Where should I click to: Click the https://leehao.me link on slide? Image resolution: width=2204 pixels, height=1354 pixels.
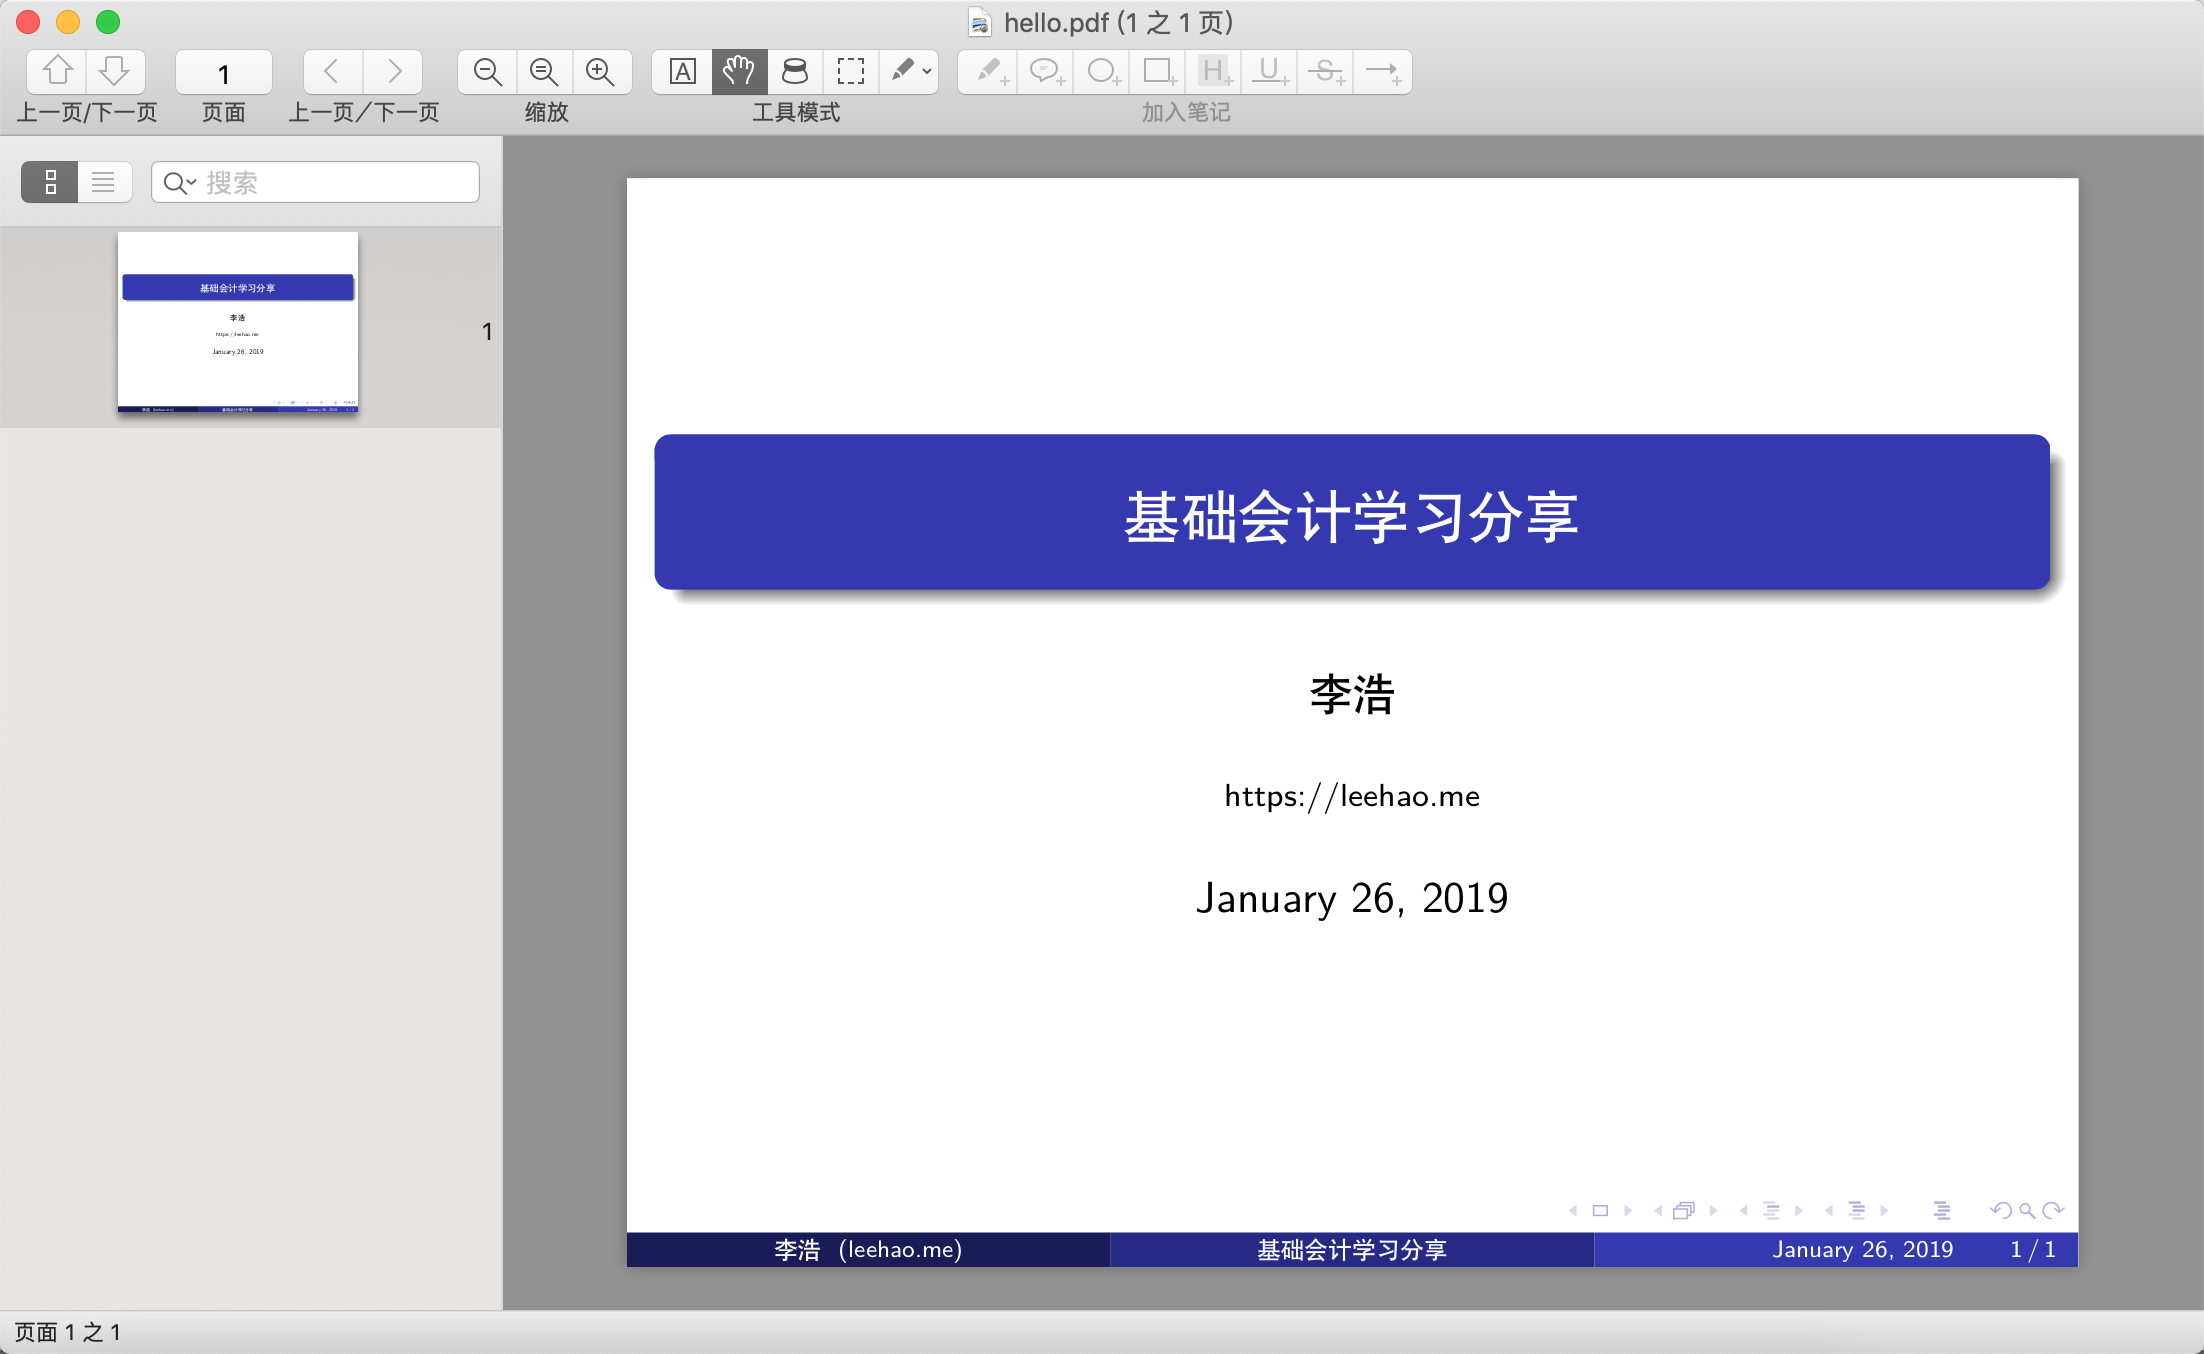point(1352,796)
